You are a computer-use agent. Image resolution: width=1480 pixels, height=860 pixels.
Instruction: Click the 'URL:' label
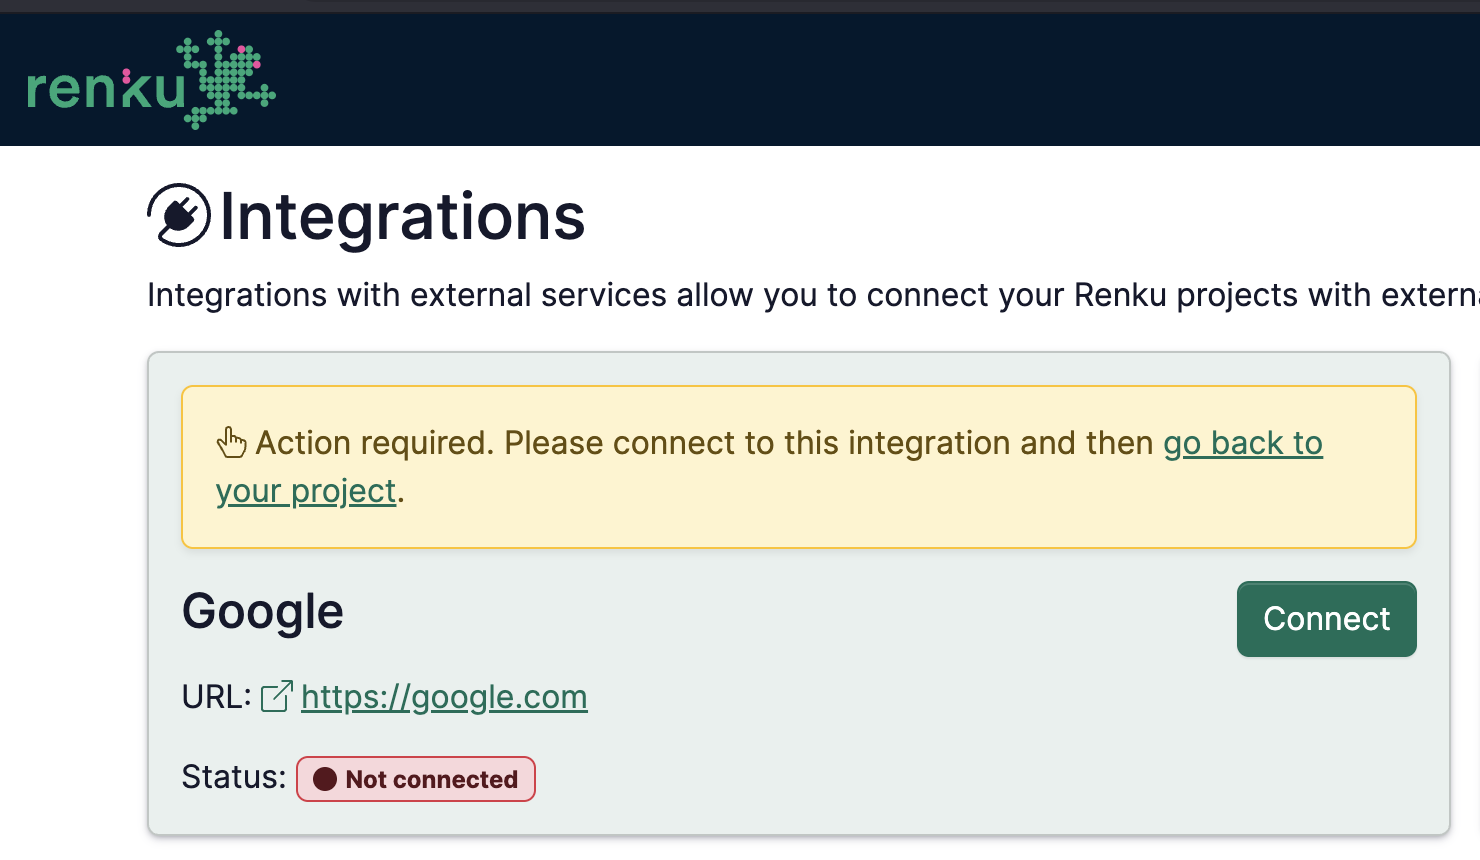pos(217,696)
